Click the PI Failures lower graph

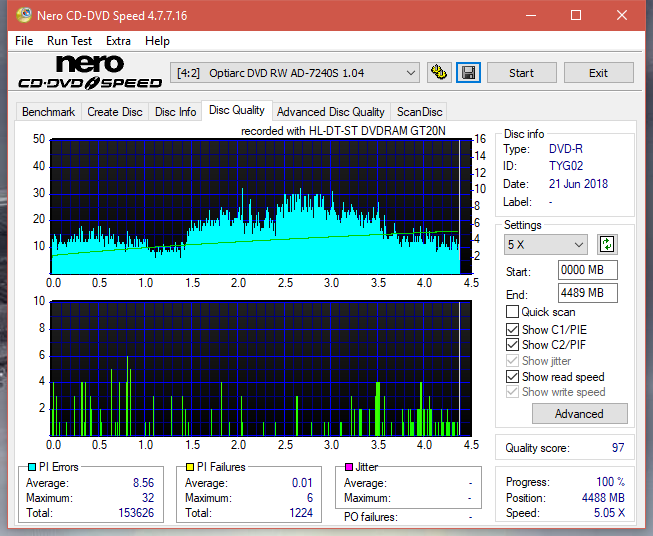click(x=261, y=368)
